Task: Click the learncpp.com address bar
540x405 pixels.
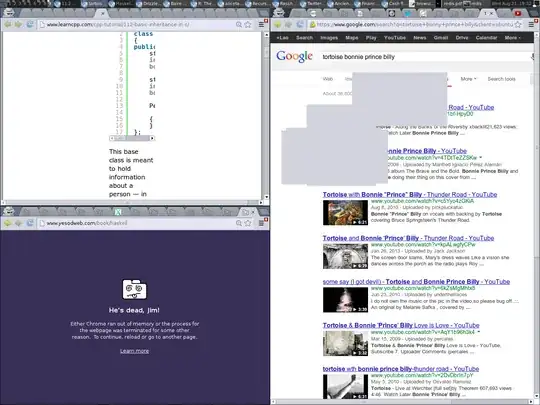Action: coord(138,24)
